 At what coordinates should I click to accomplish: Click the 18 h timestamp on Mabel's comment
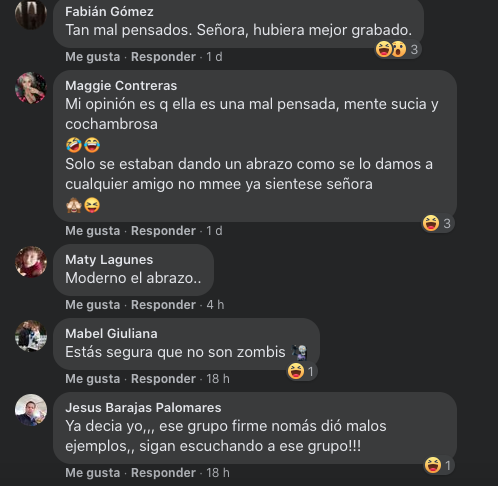[x=218, y=379]
